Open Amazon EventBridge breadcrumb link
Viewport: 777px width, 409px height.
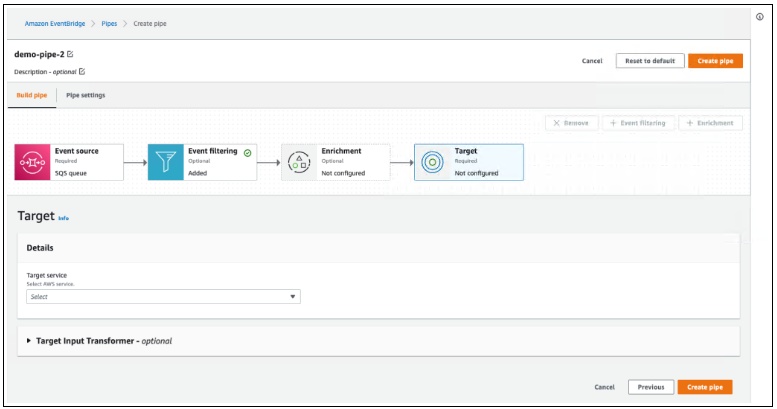pyautogui.click(x=52, y=23)
